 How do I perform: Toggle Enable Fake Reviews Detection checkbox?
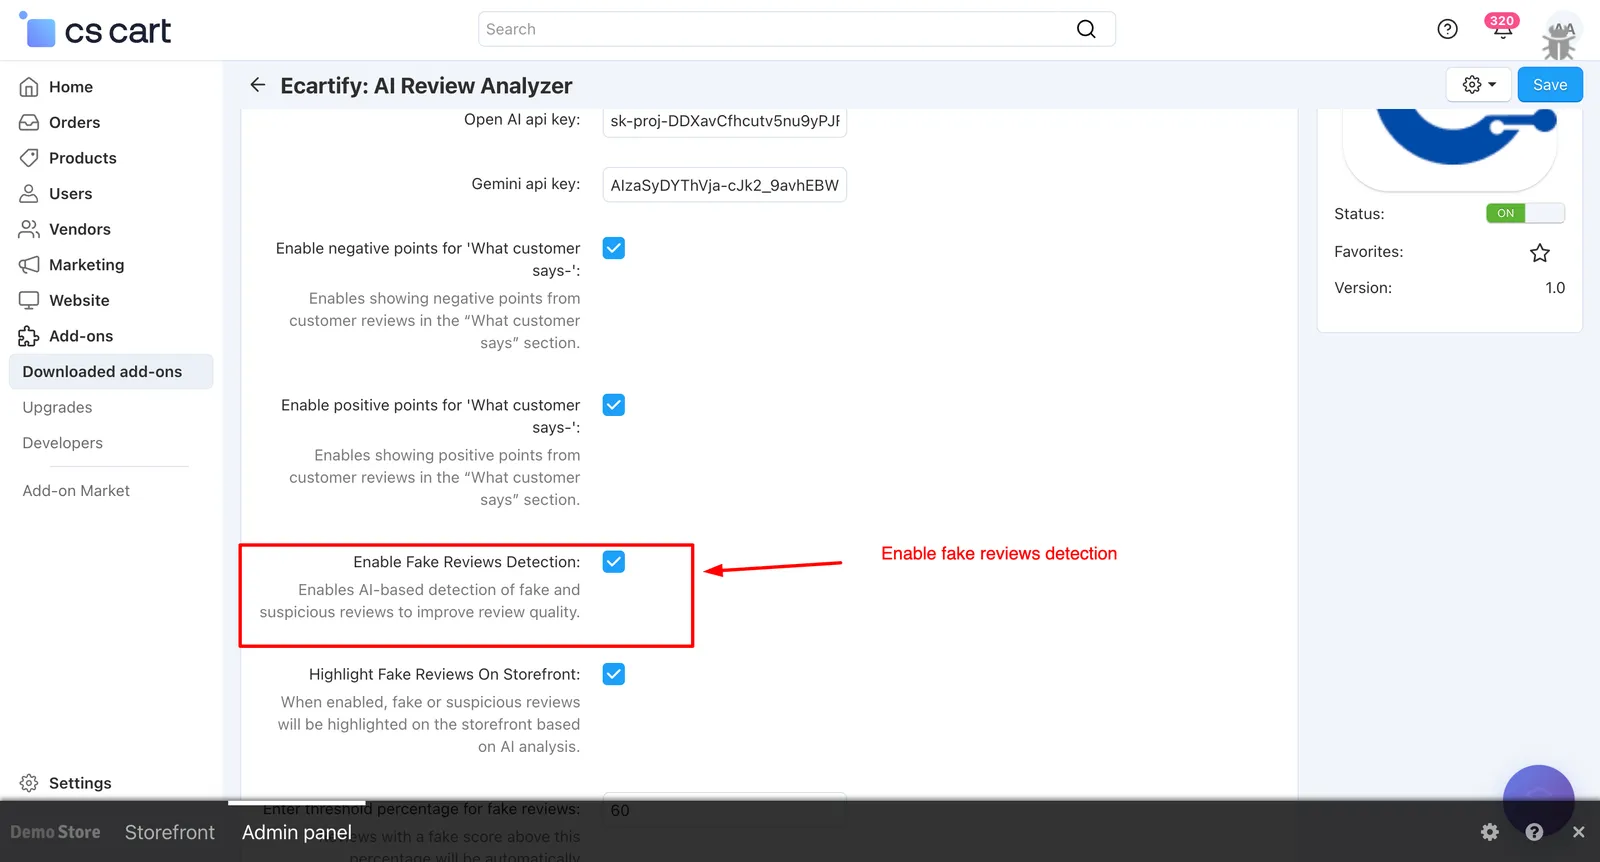(x=614, y=562)
